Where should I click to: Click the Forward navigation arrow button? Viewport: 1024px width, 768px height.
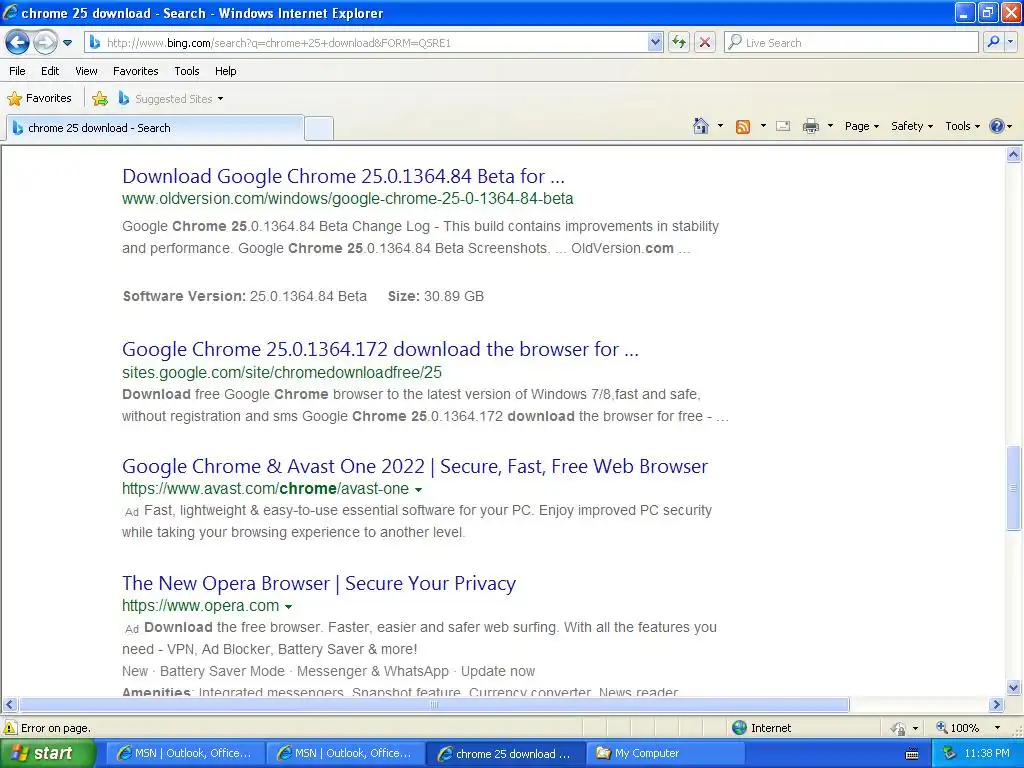coord(45,42)
